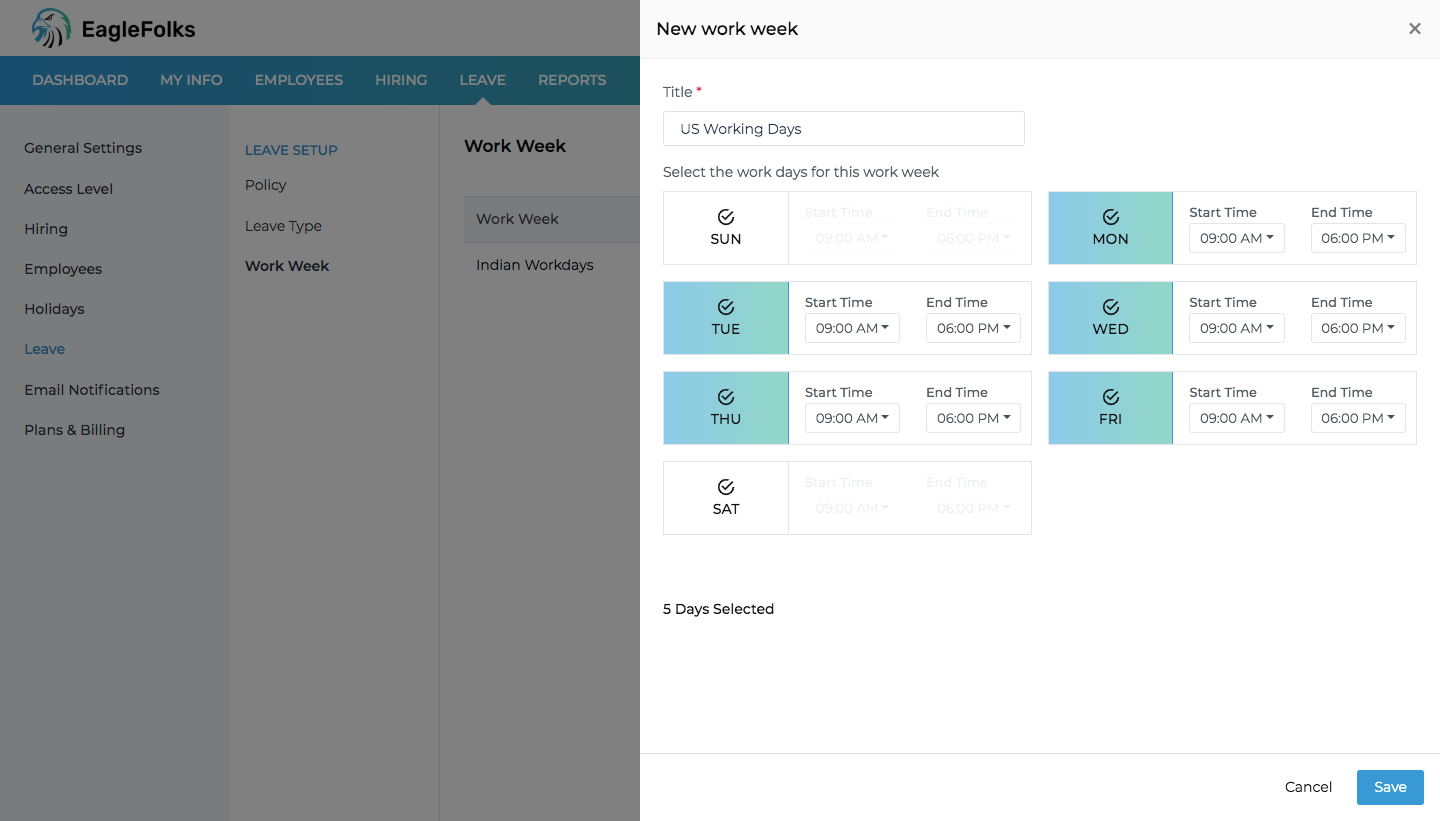1440x821 pixels.
Task: Toggle WED work day off
Action: tap(1110, 318)
